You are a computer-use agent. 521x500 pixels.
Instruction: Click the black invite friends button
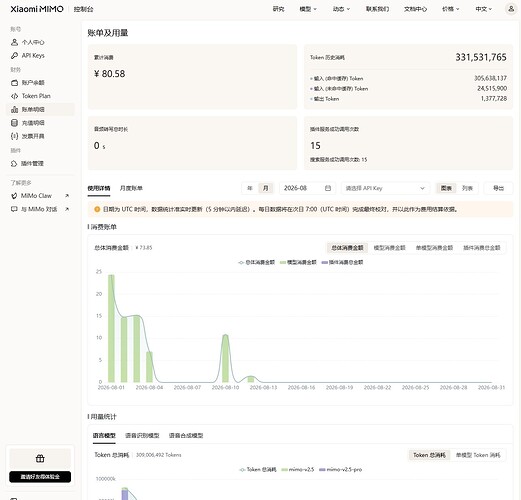pos(40,477)
